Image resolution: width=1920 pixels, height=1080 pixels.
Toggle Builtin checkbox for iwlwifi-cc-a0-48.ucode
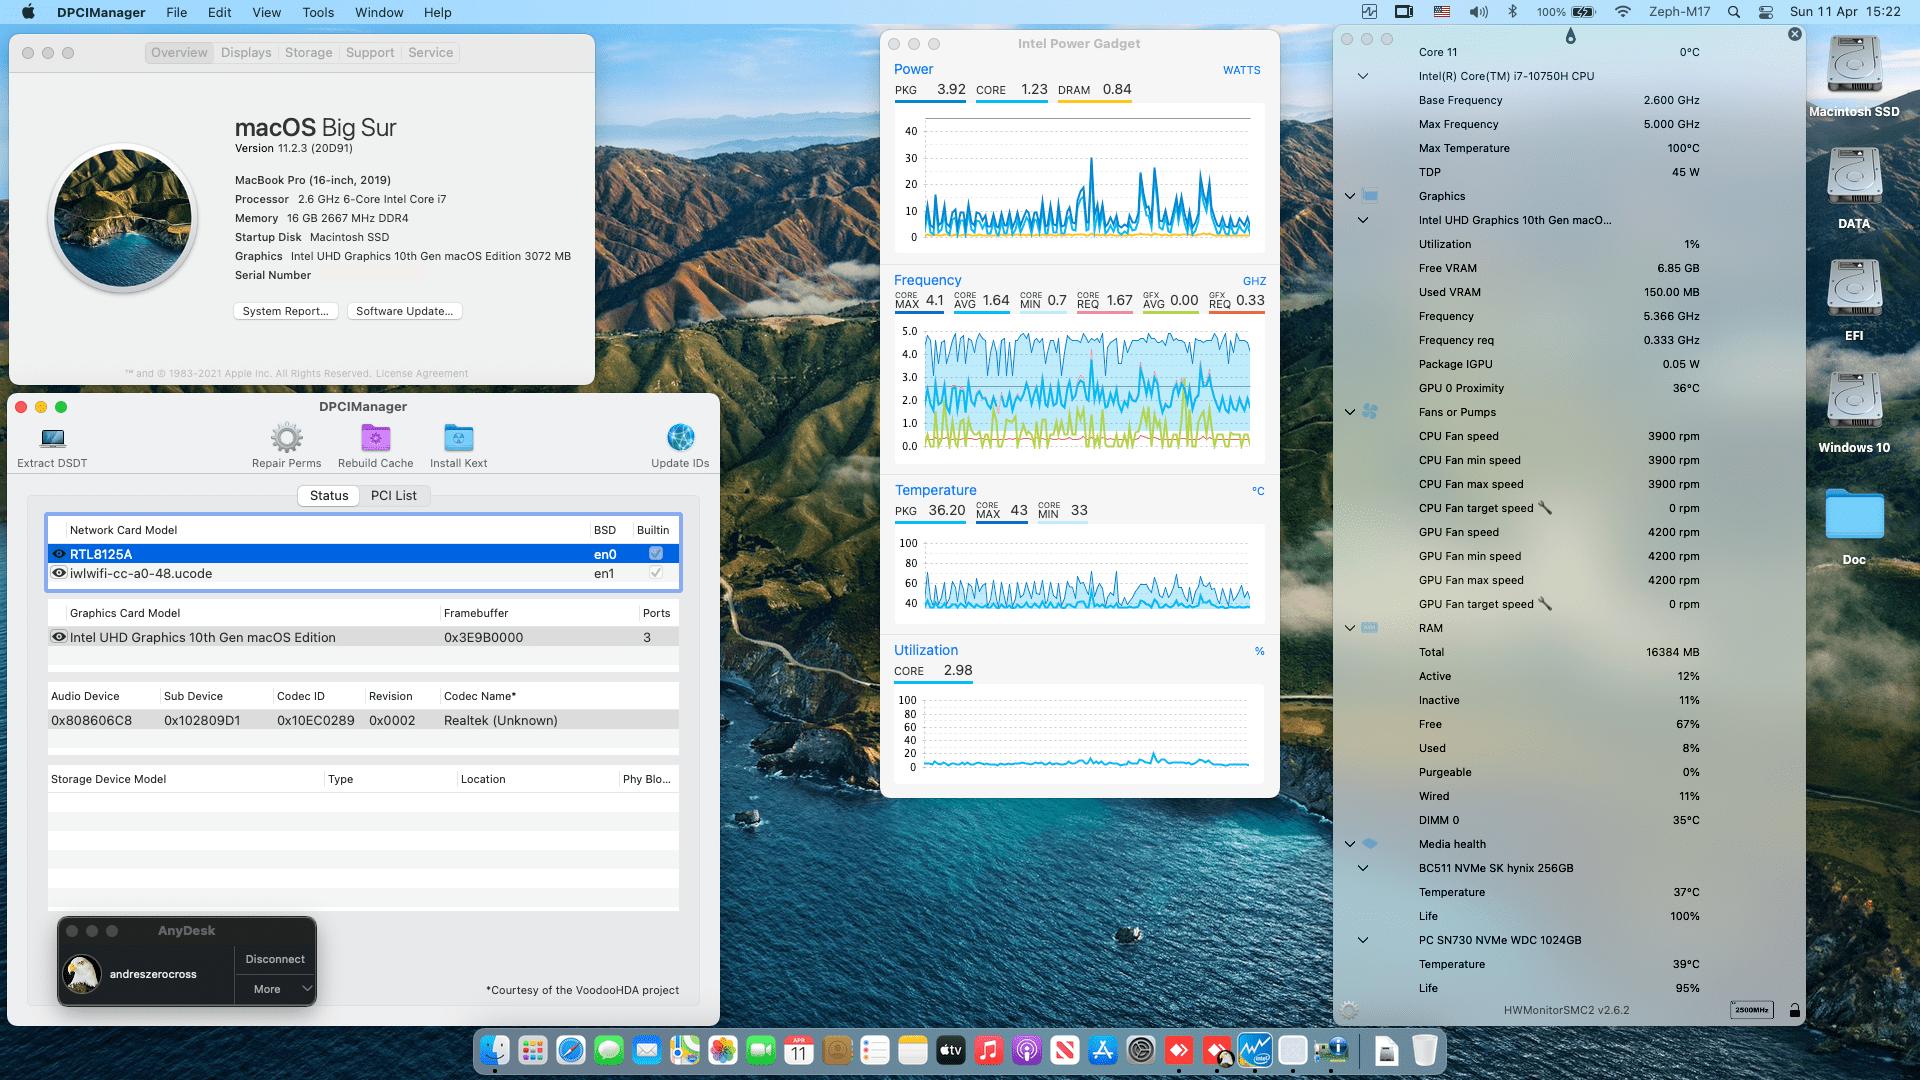coord(656,573)
